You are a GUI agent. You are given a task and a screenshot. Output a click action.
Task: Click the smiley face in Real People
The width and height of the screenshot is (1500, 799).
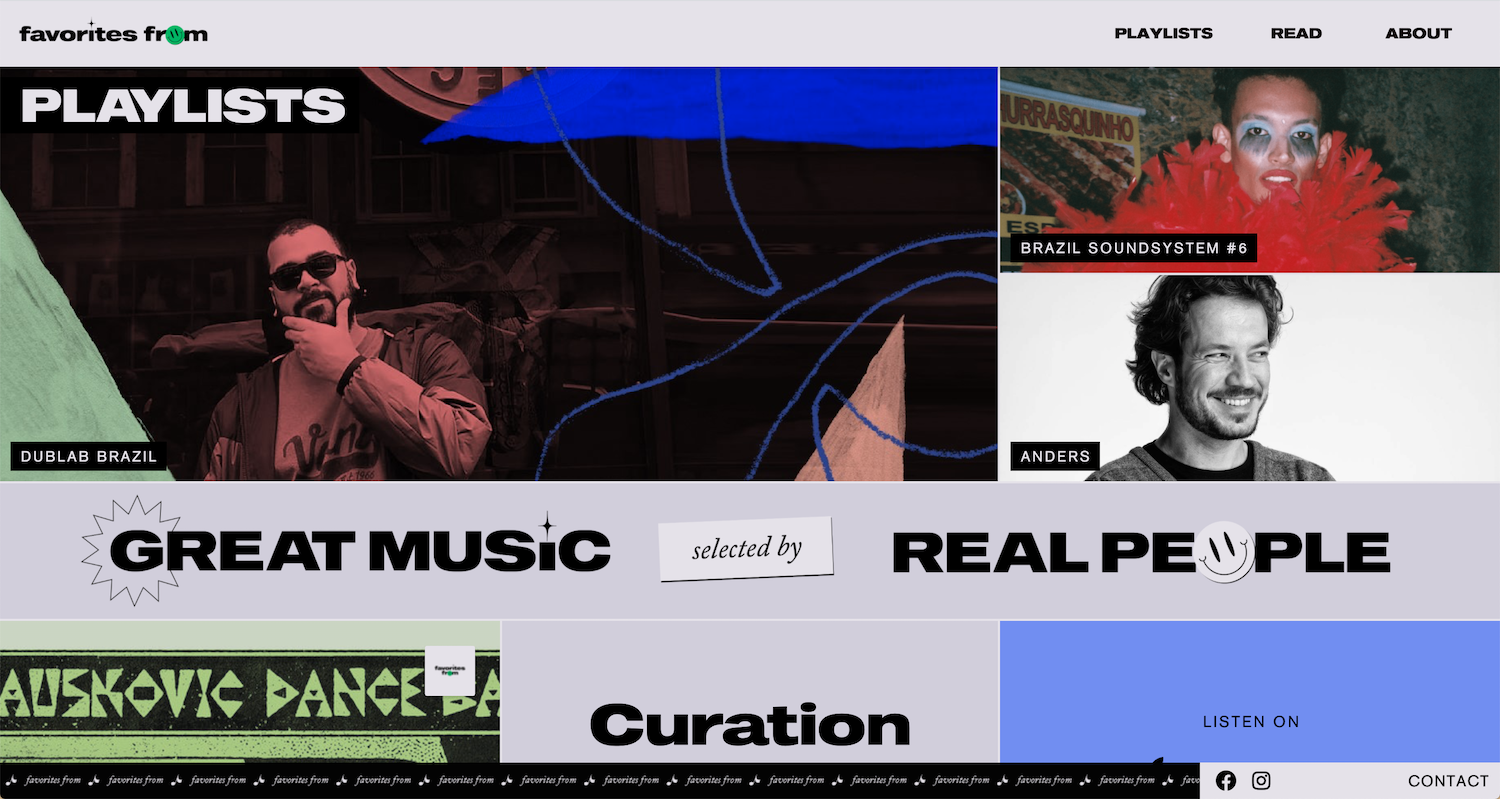coord(1226,551)
